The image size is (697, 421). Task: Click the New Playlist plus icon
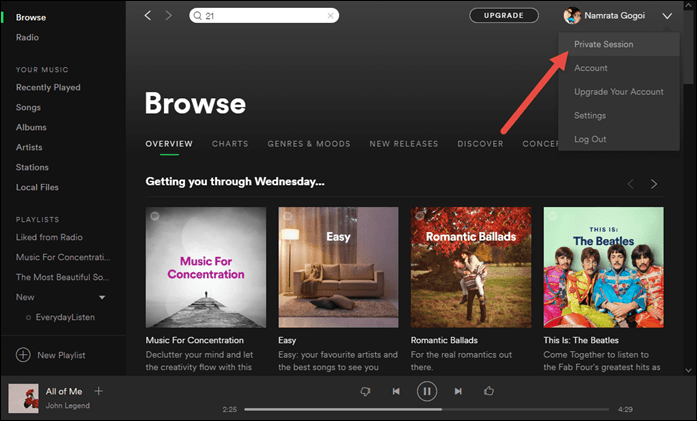pyautogui.click(x=23, y=355)
